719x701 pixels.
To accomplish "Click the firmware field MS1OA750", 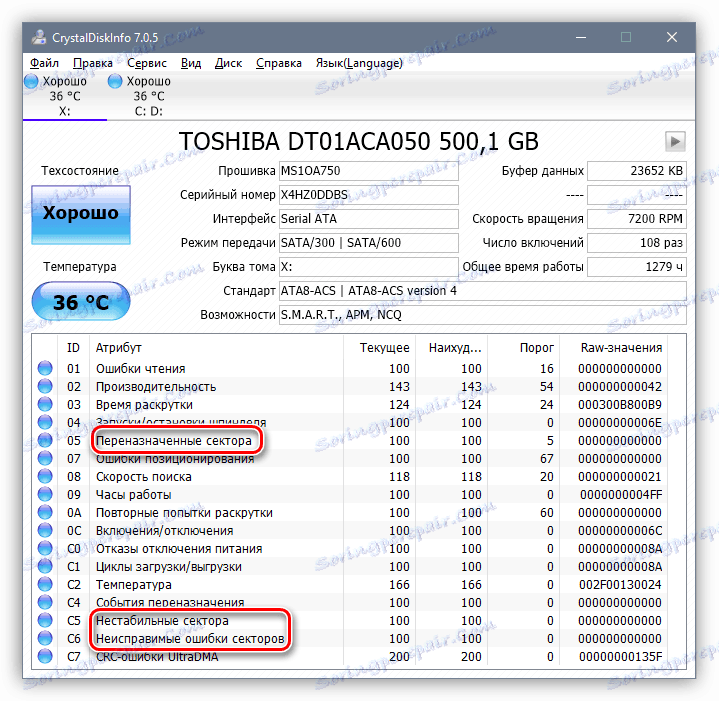I will 367,171.
